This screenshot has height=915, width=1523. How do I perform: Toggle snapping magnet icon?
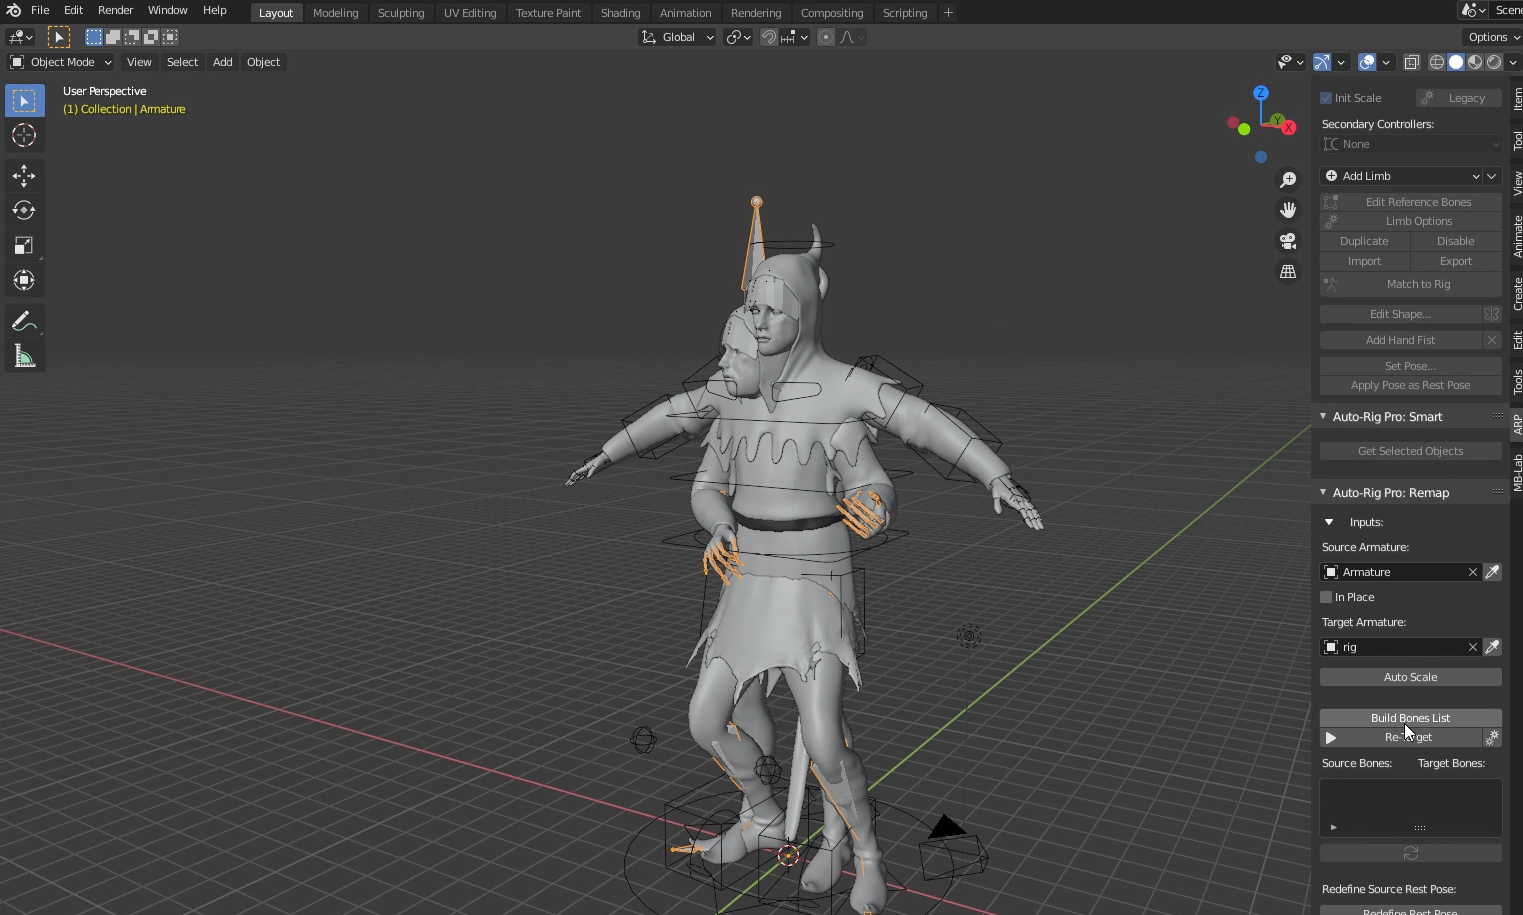768,37
